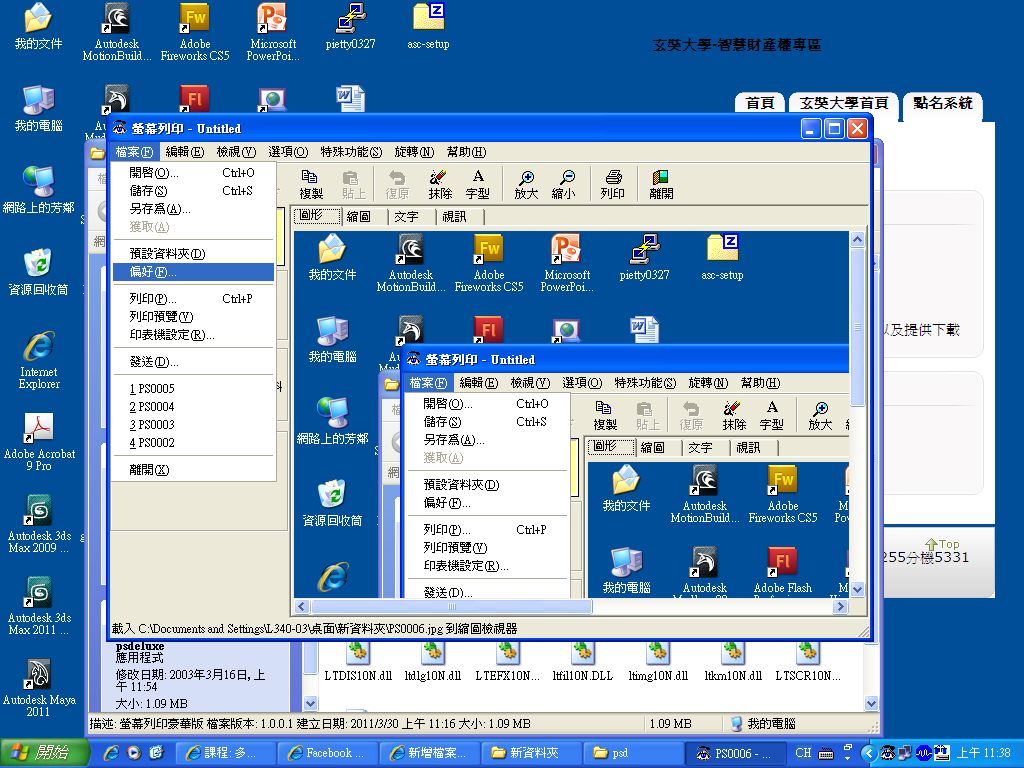
Task: Exit the app using the 離開 toolbar icon
Action: click(x=660, y=184)
